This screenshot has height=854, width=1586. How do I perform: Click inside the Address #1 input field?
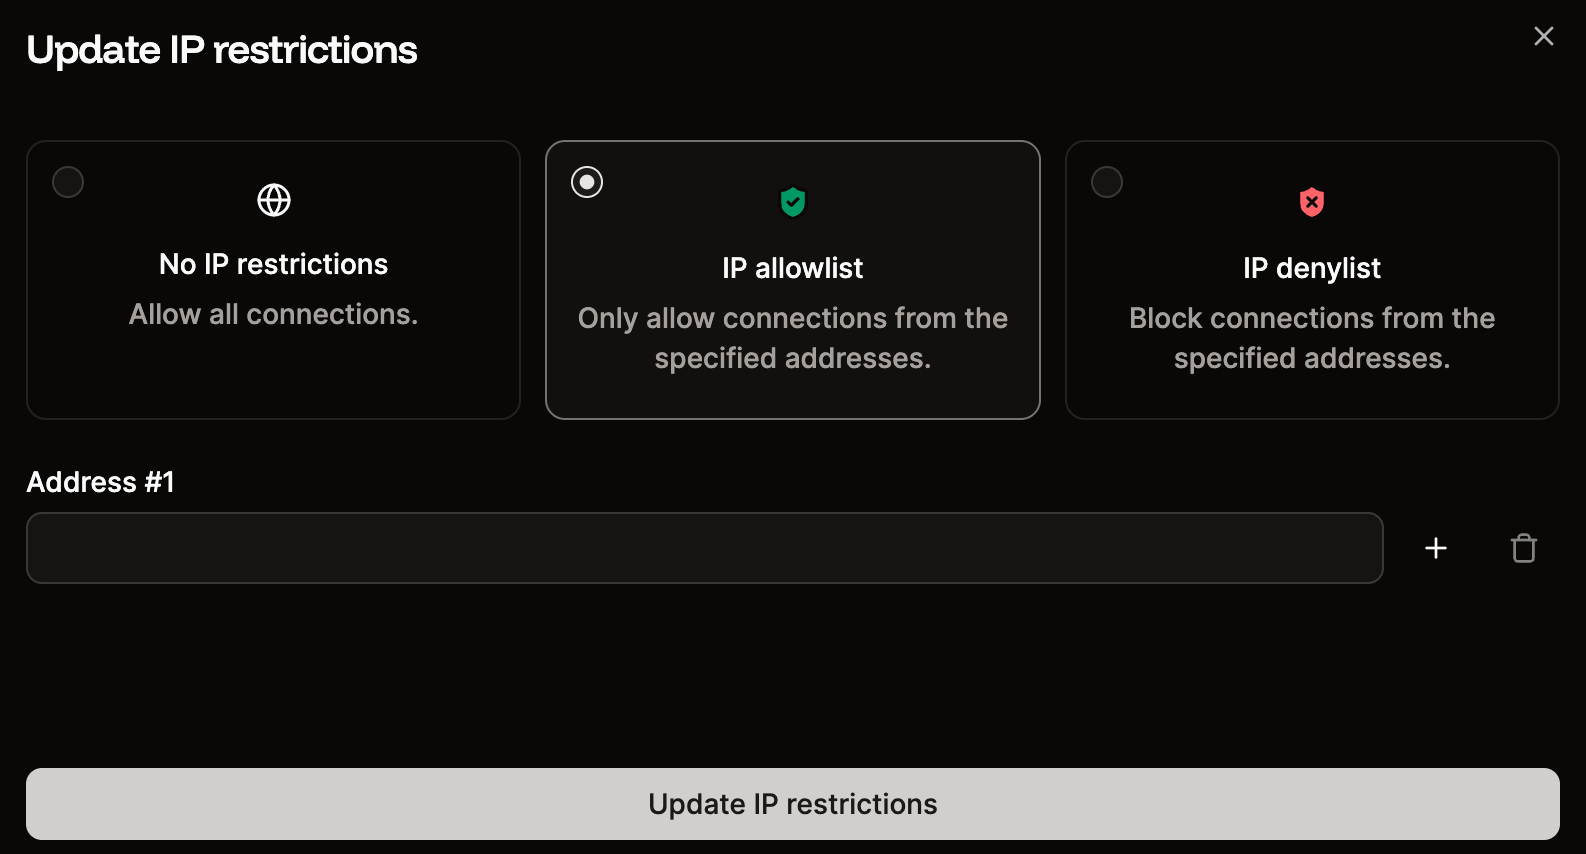point(704,548)
